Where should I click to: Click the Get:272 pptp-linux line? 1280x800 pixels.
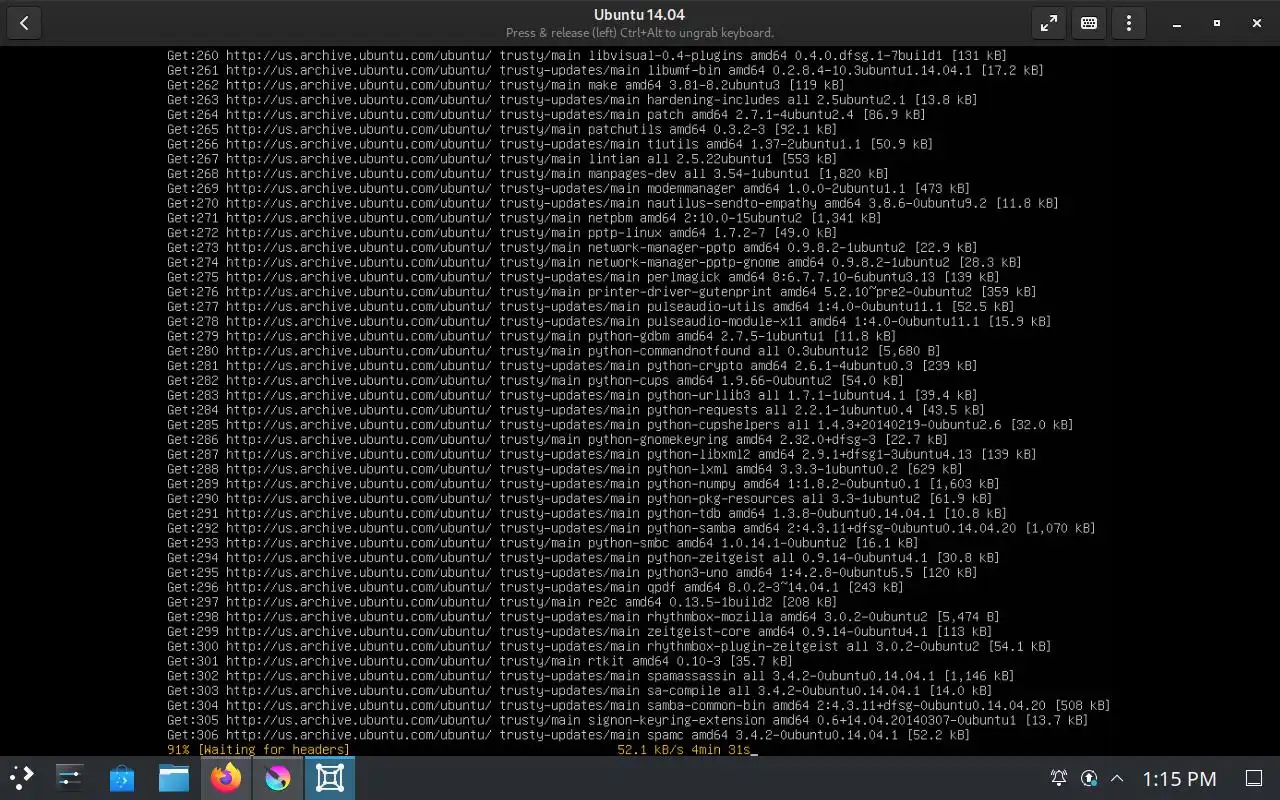pos(502,233)
